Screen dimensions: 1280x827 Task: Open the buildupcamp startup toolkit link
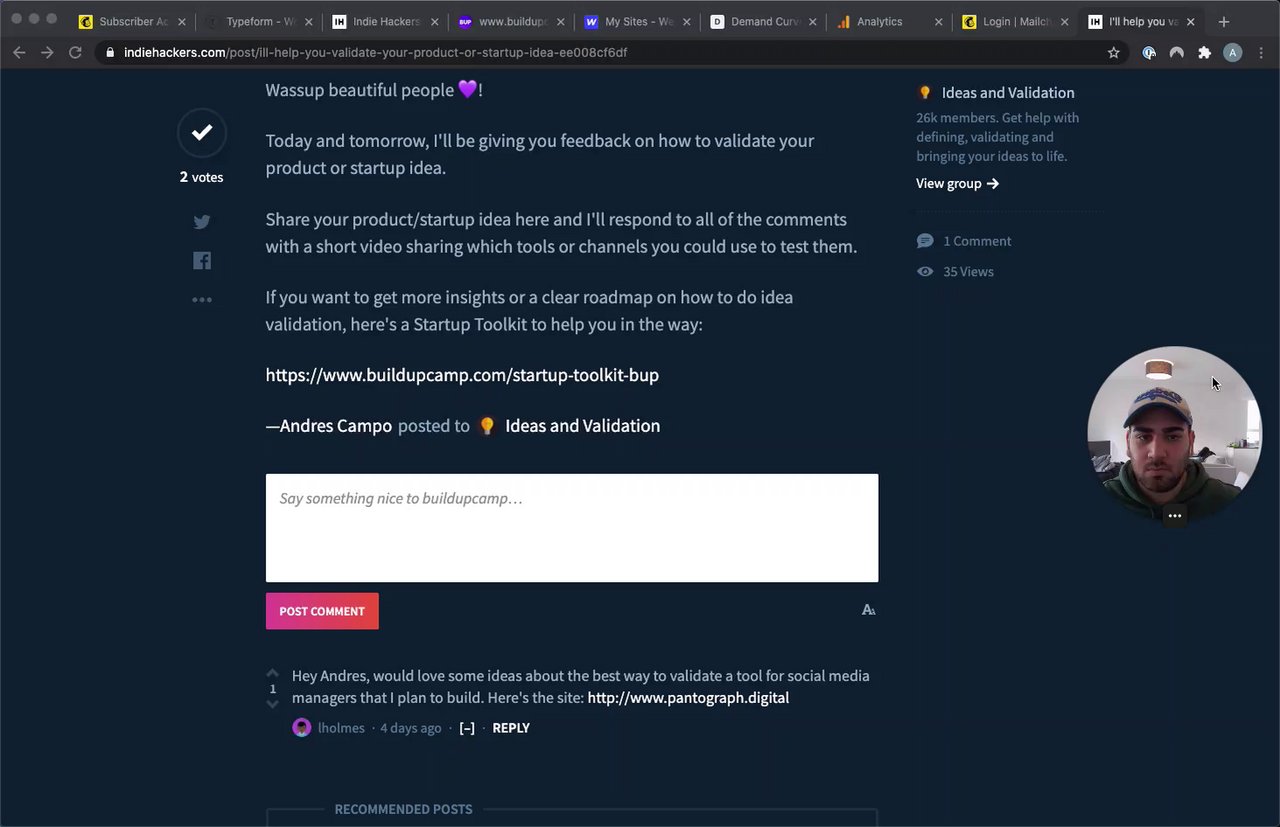[x=462, y=375]
